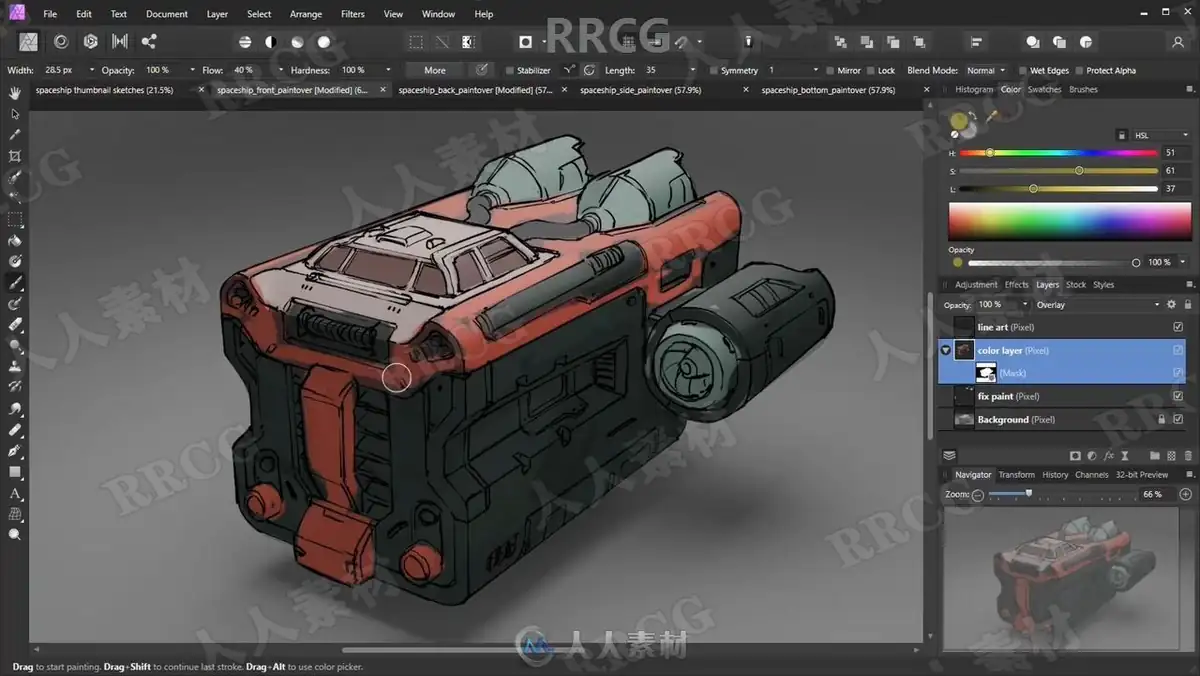Hide the fix paint layer
This screenshot has height=676, width=1200.
click(1178, 396)
